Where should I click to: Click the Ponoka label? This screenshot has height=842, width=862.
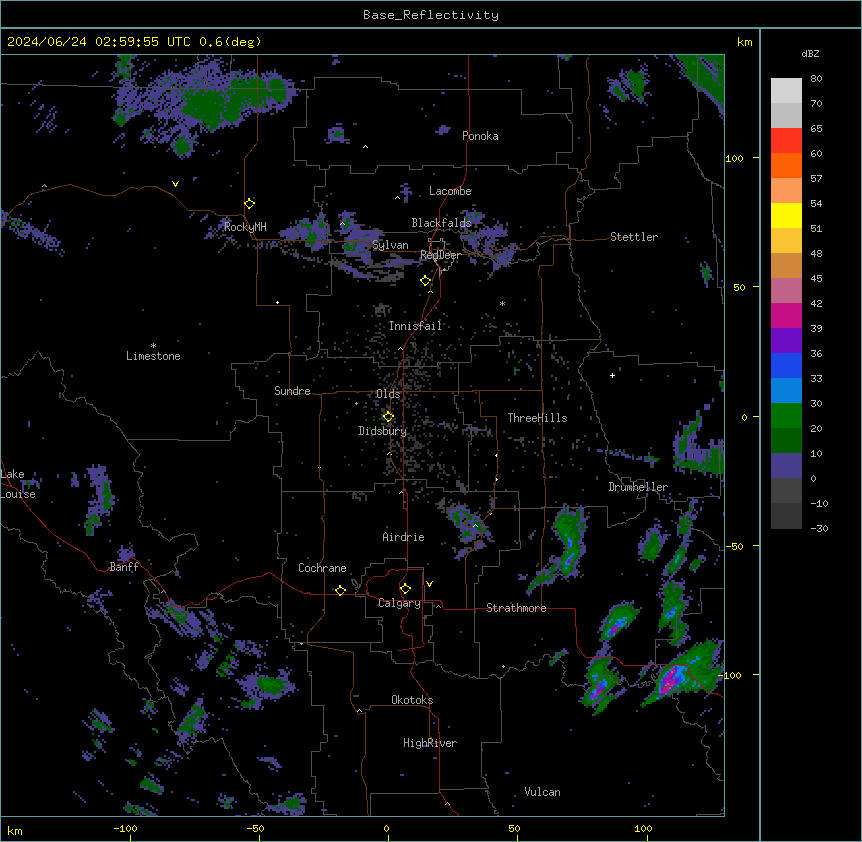[x=480, y=136]
